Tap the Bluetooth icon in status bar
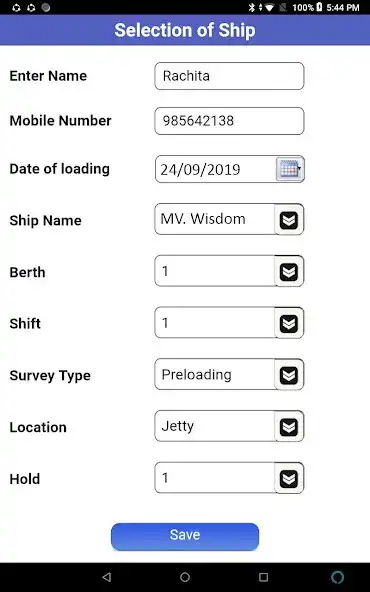The image size is (370, 592). coord(251,7)
